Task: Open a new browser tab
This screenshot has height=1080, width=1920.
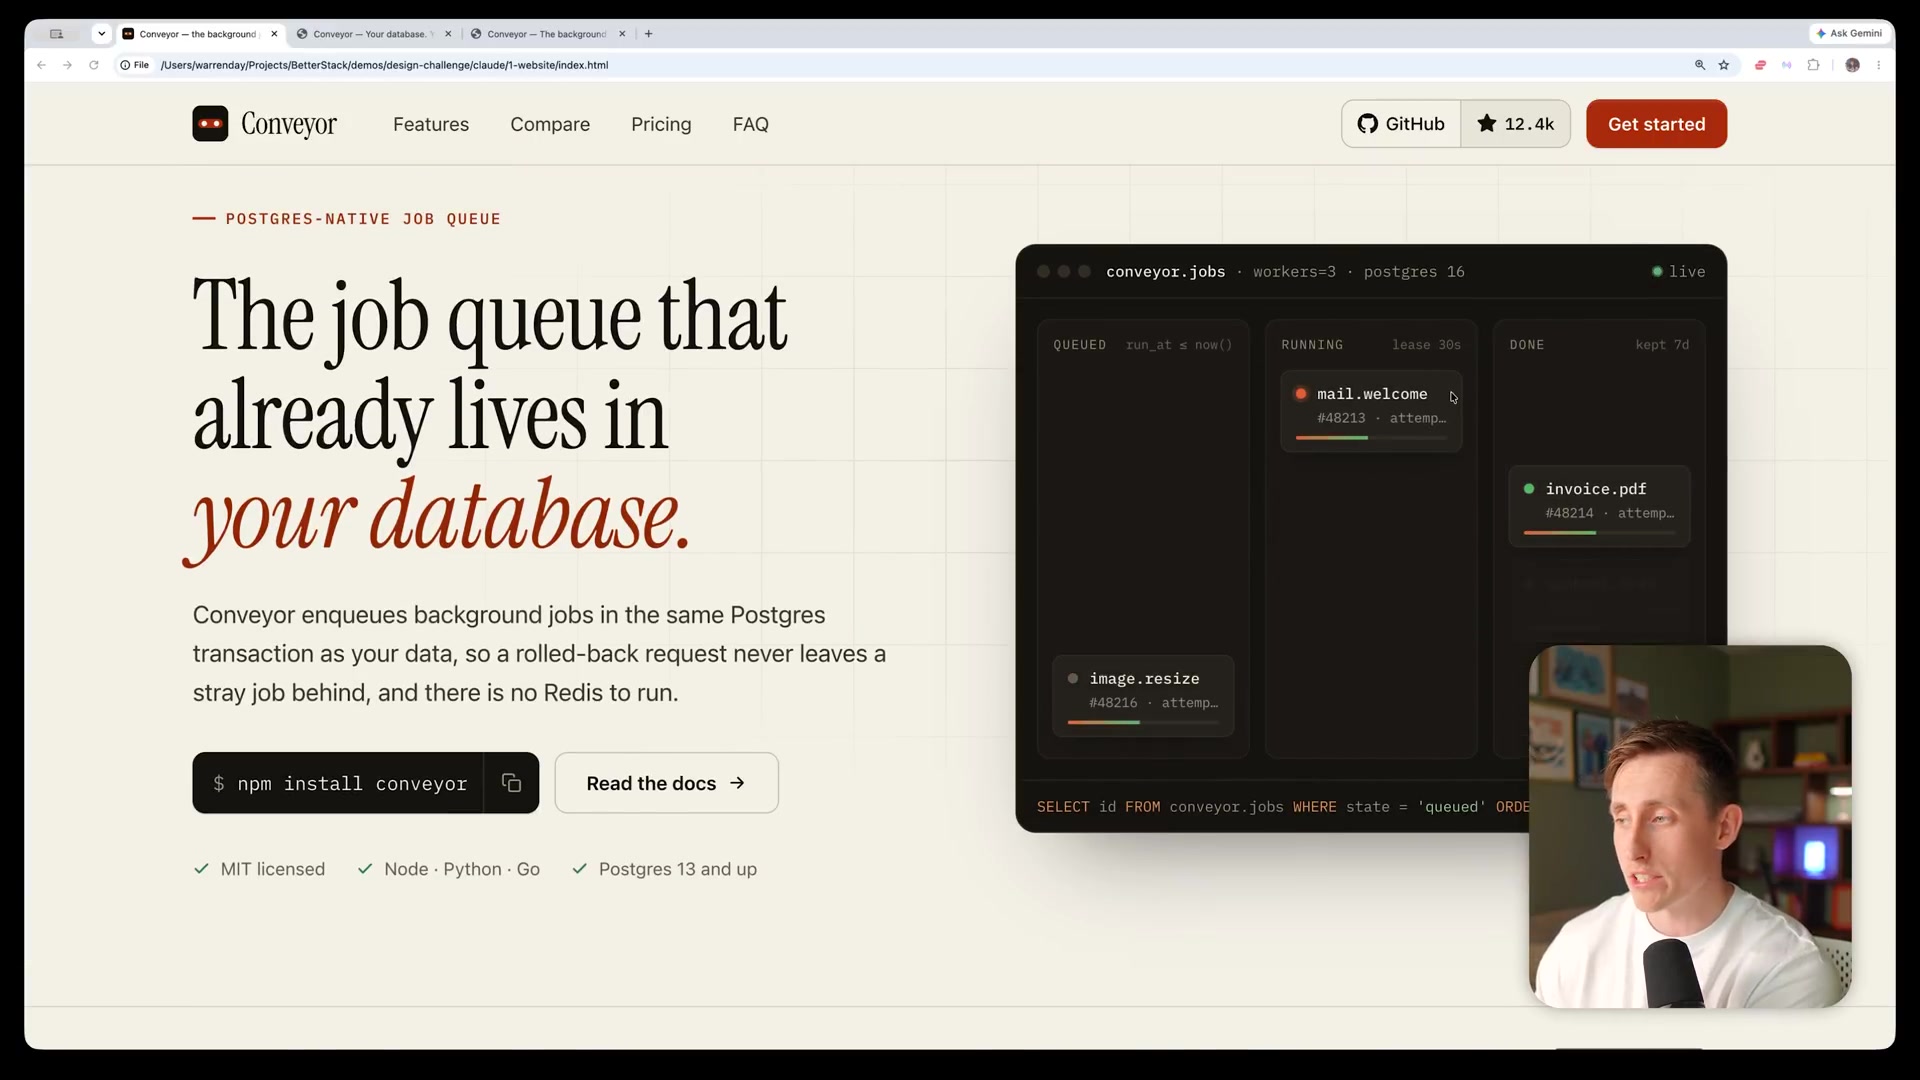Action: tap(649, 34)
